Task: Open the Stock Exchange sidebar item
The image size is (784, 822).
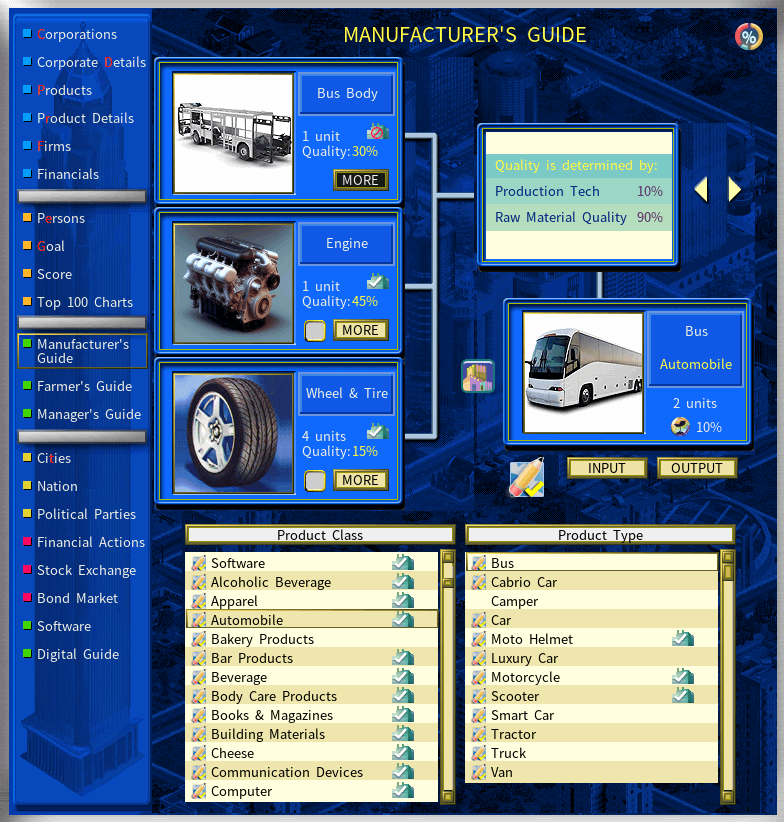Action: pyautogui.click(x=86, y=570)
